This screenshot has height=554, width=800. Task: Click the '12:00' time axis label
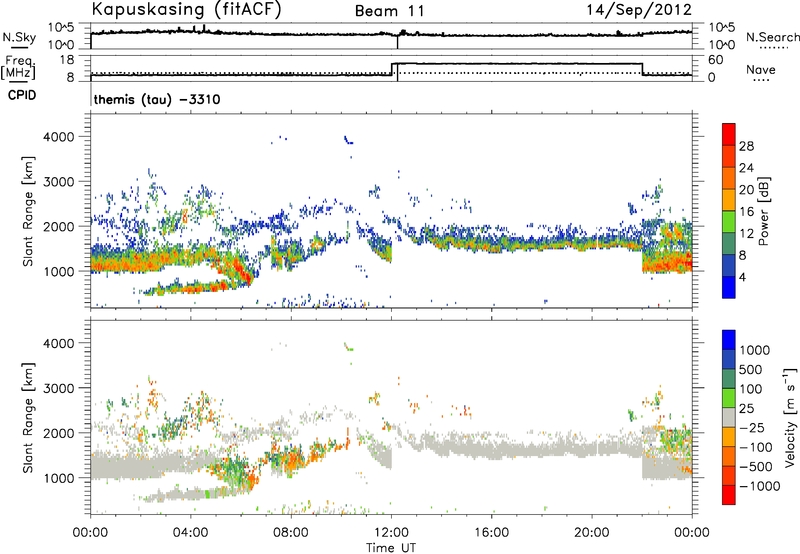coord(391,533)
